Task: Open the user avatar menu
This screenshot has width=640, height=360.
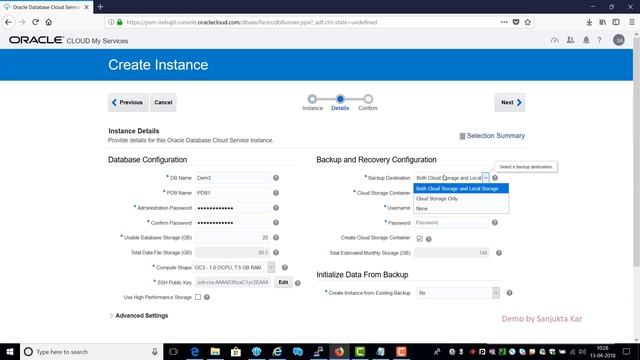Action: 619,40
